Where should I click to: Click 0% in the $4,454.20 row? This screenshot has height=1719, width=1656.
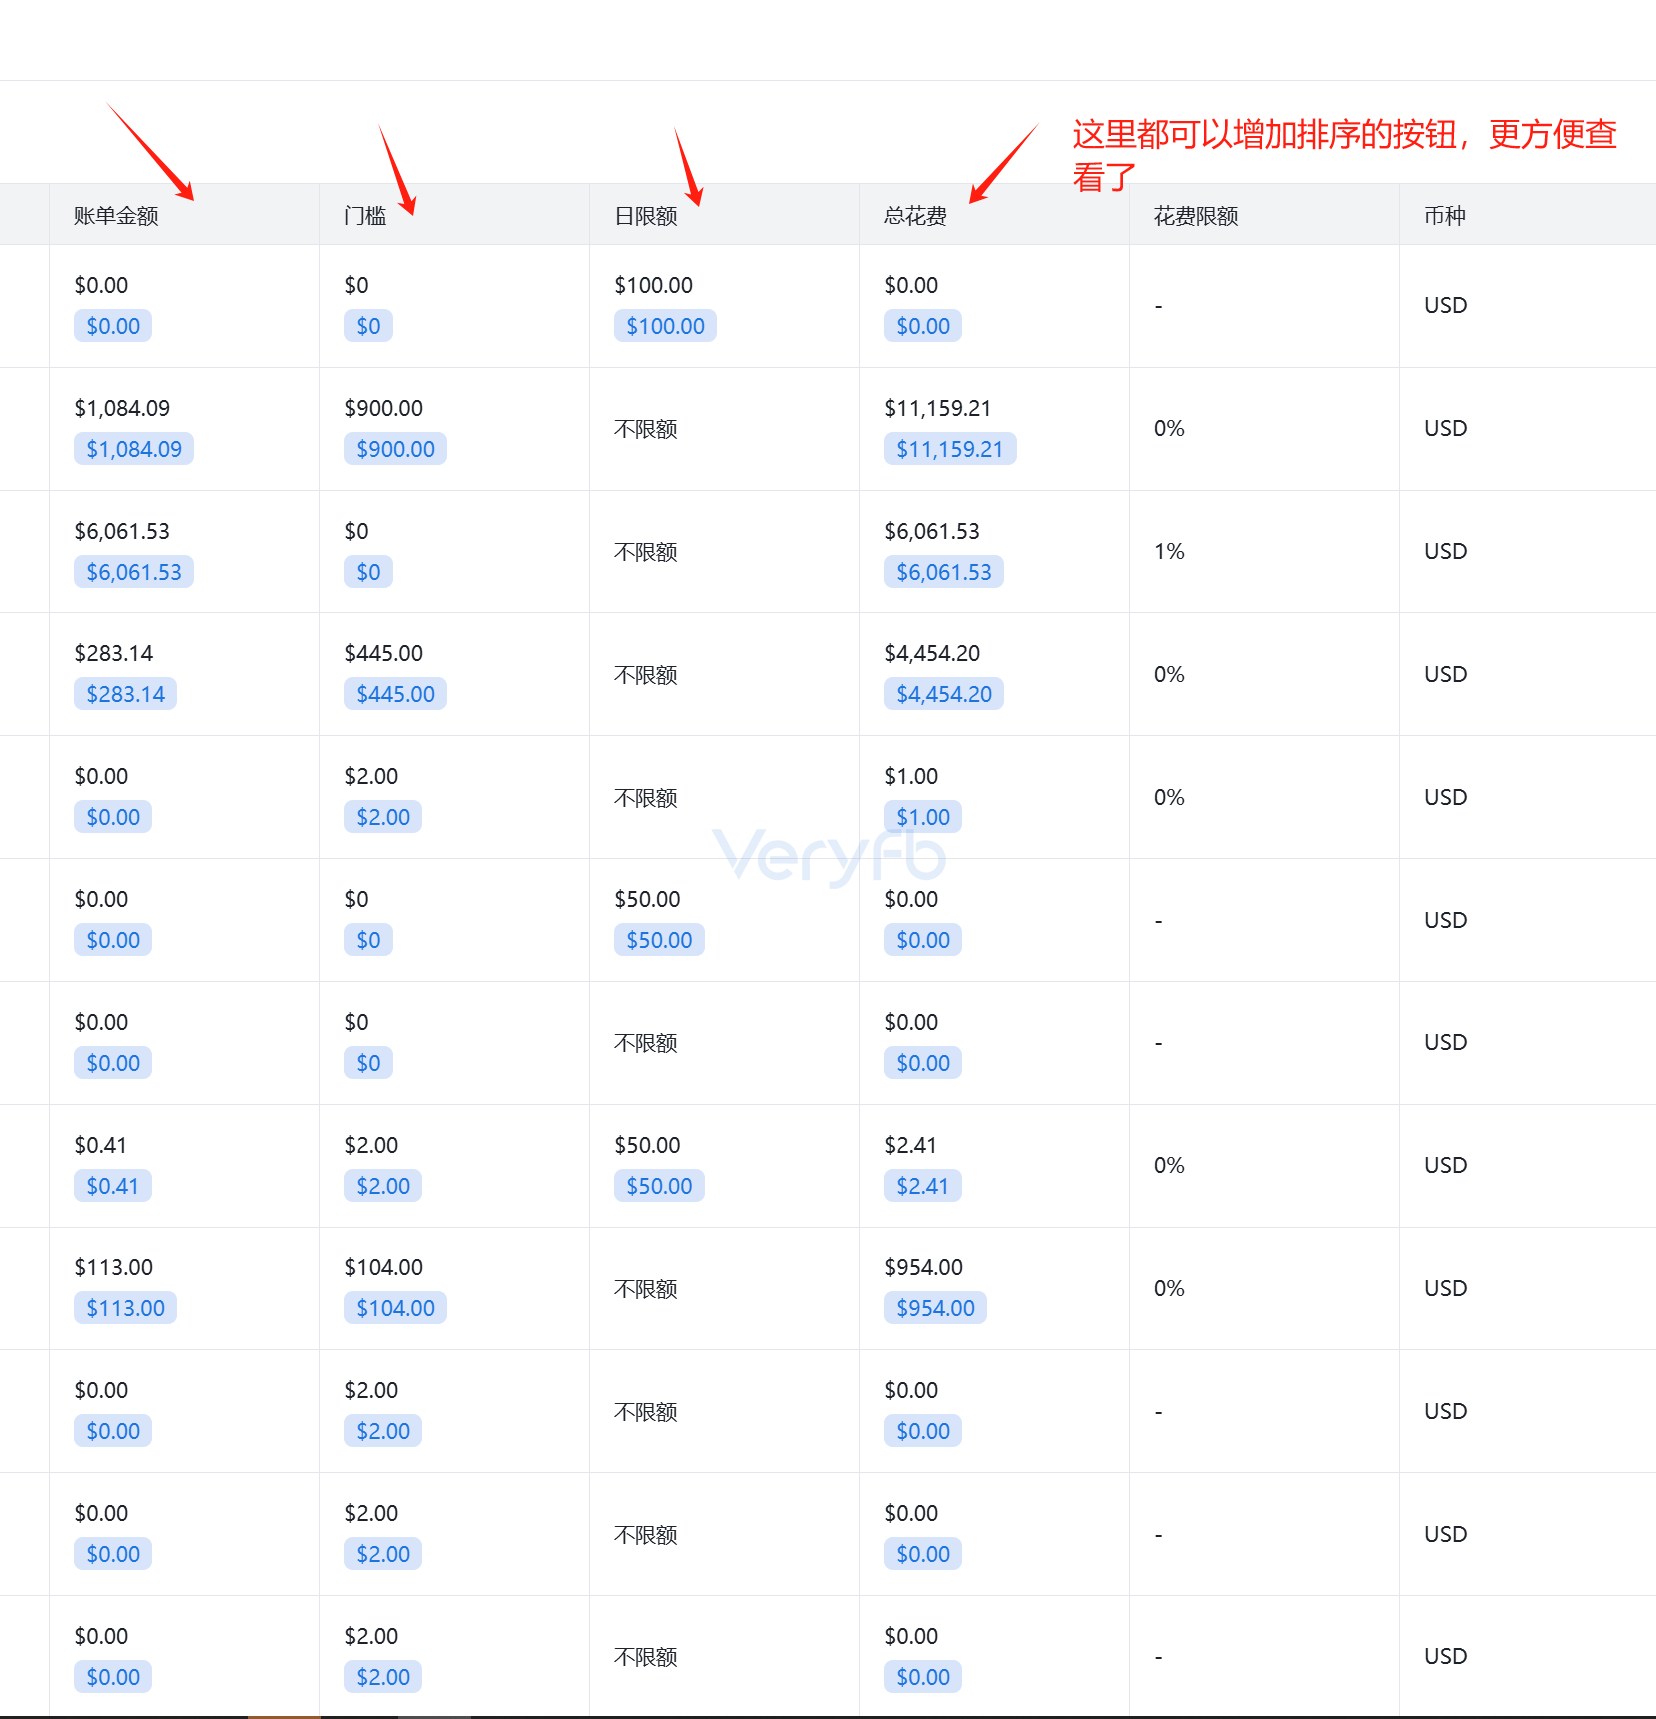[1169, 674]
